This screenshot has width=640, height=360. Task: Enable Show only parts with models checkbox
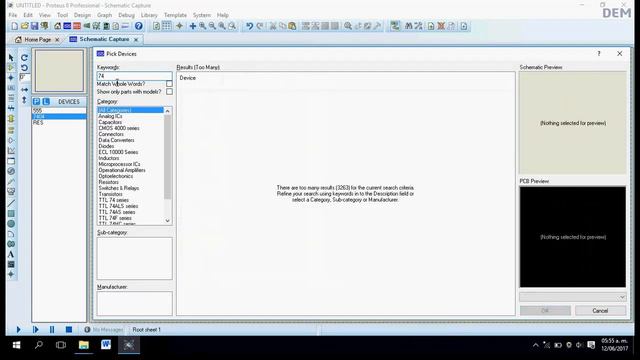coord(169,92)
